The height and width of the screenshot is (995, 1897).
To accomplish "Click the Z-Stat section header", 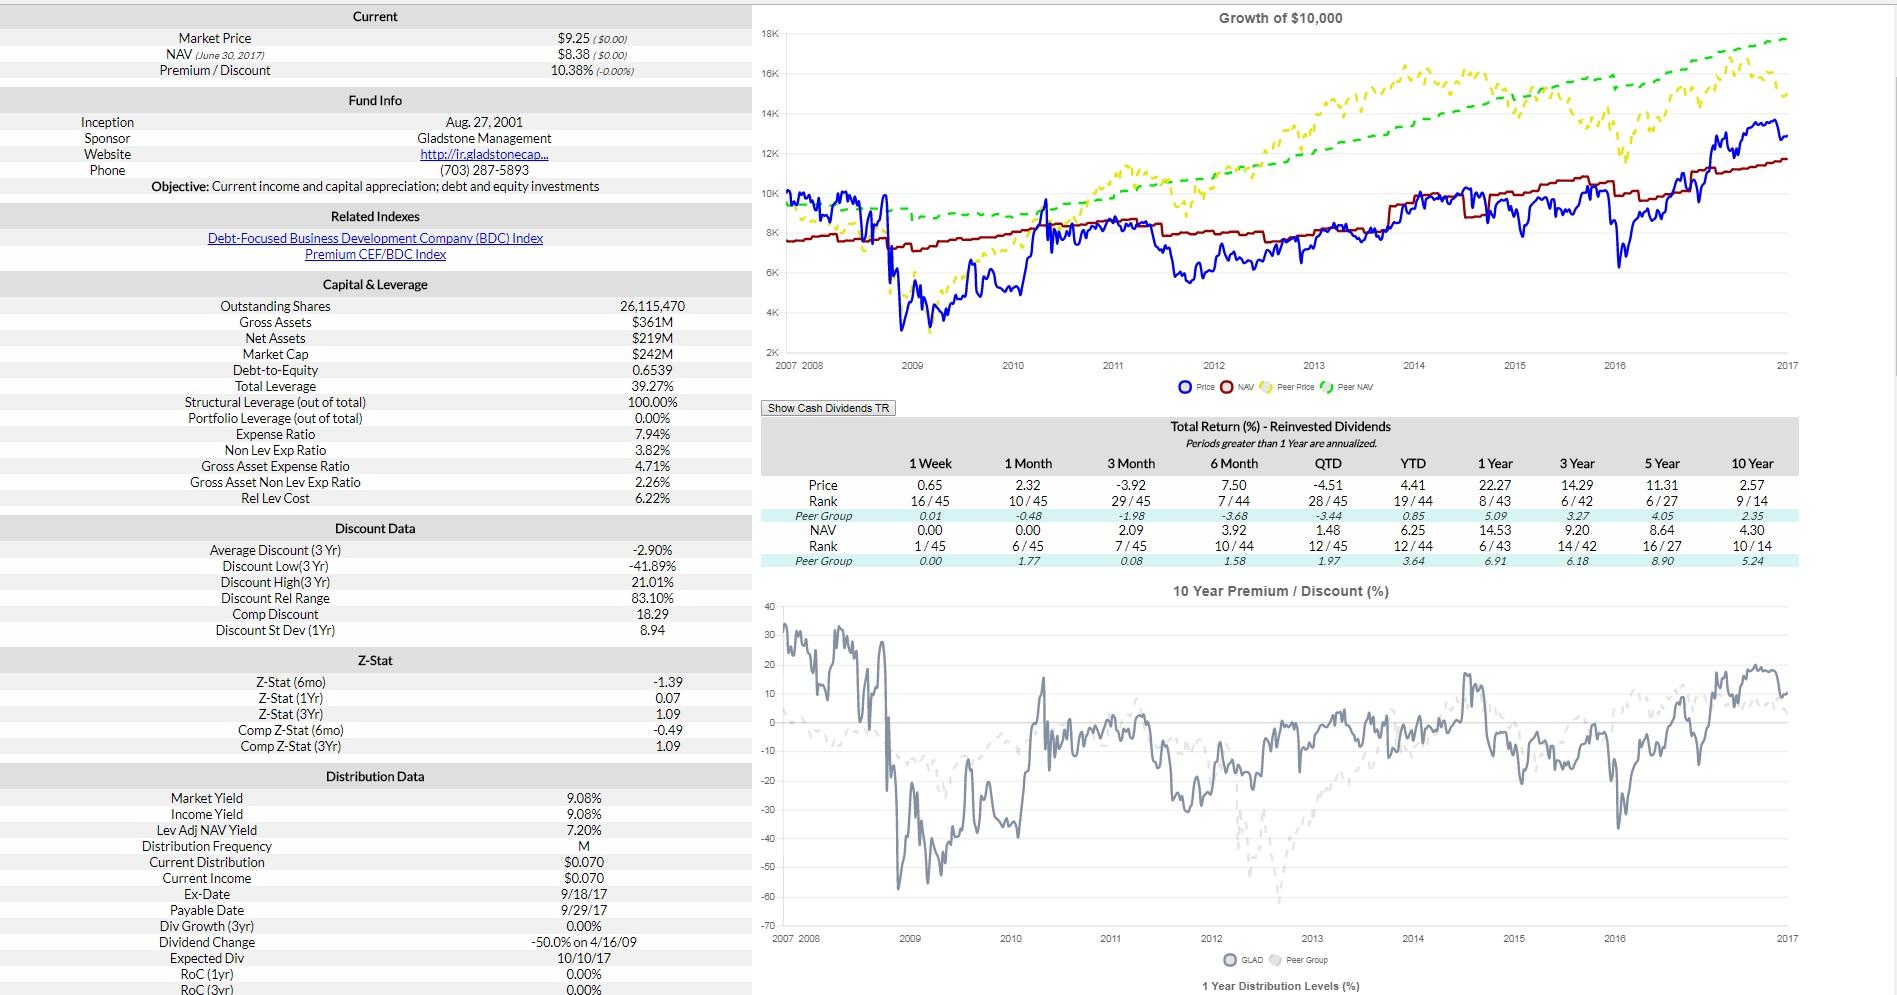I will pyautogui.click(x=375, y=660).
